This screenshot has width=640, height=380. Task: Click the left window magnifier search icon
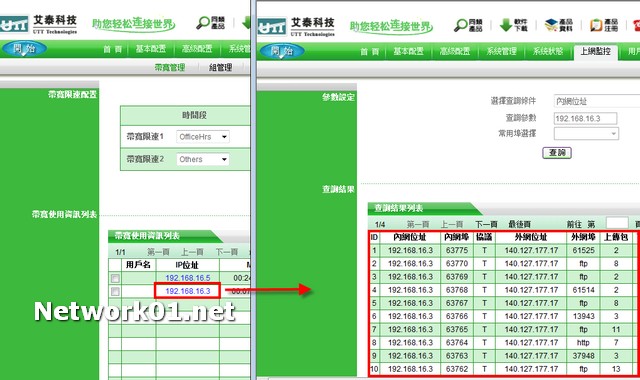(202, 22)
